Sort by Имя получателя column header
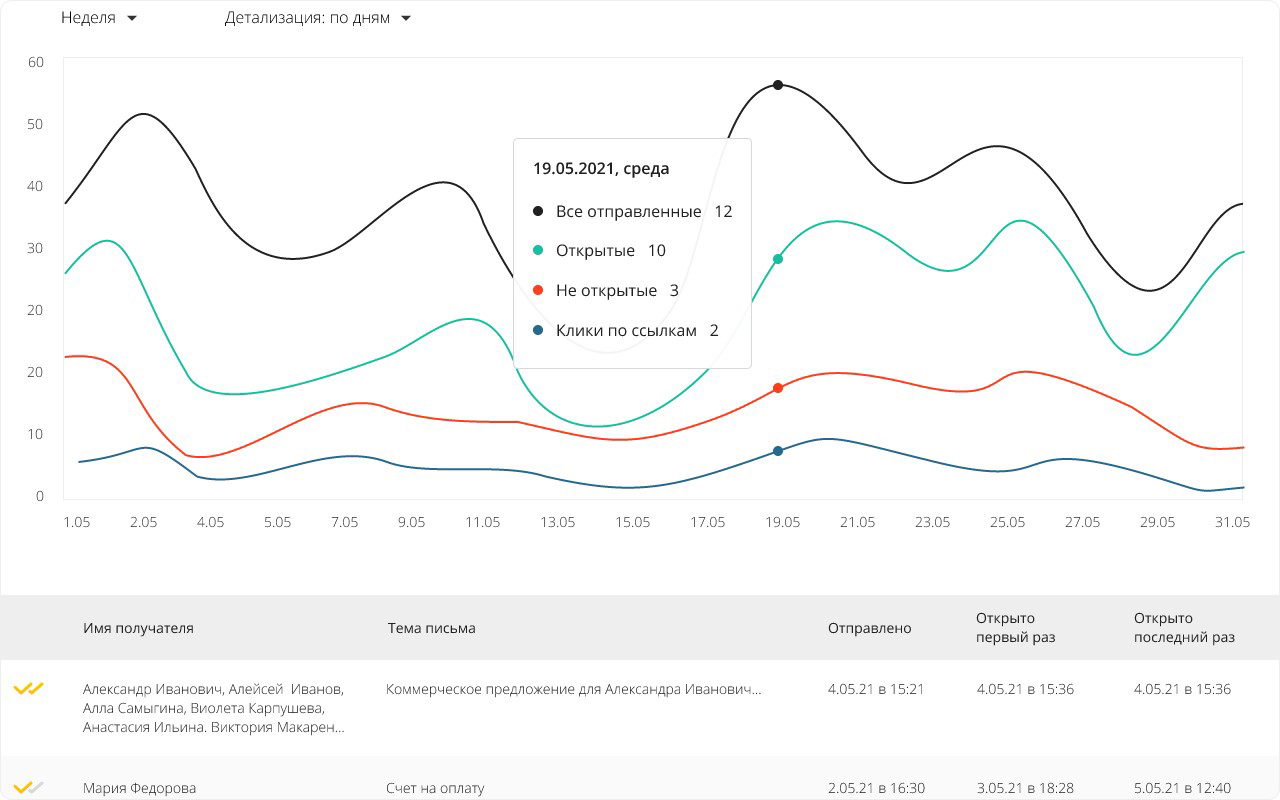The height and width of the screenshot is (800, 1280). pos(138,628)
